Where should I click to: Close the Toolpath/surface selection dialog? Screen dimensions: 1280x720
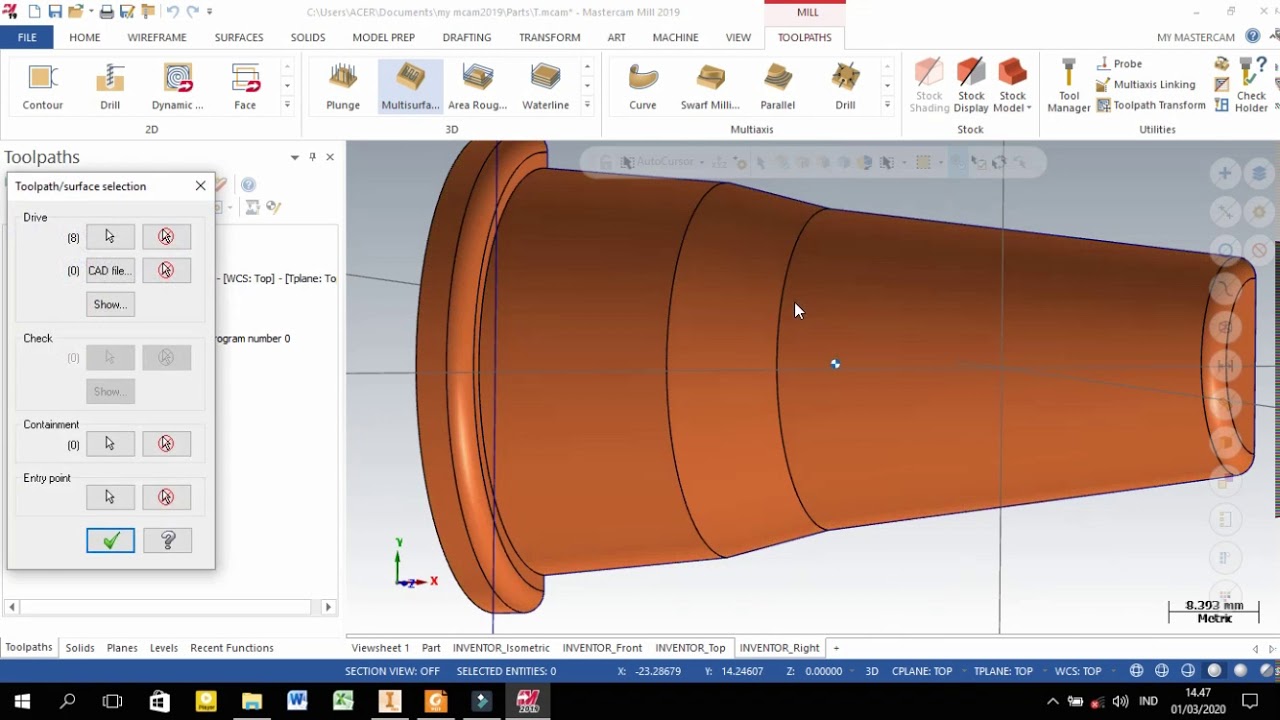[200, 186]
